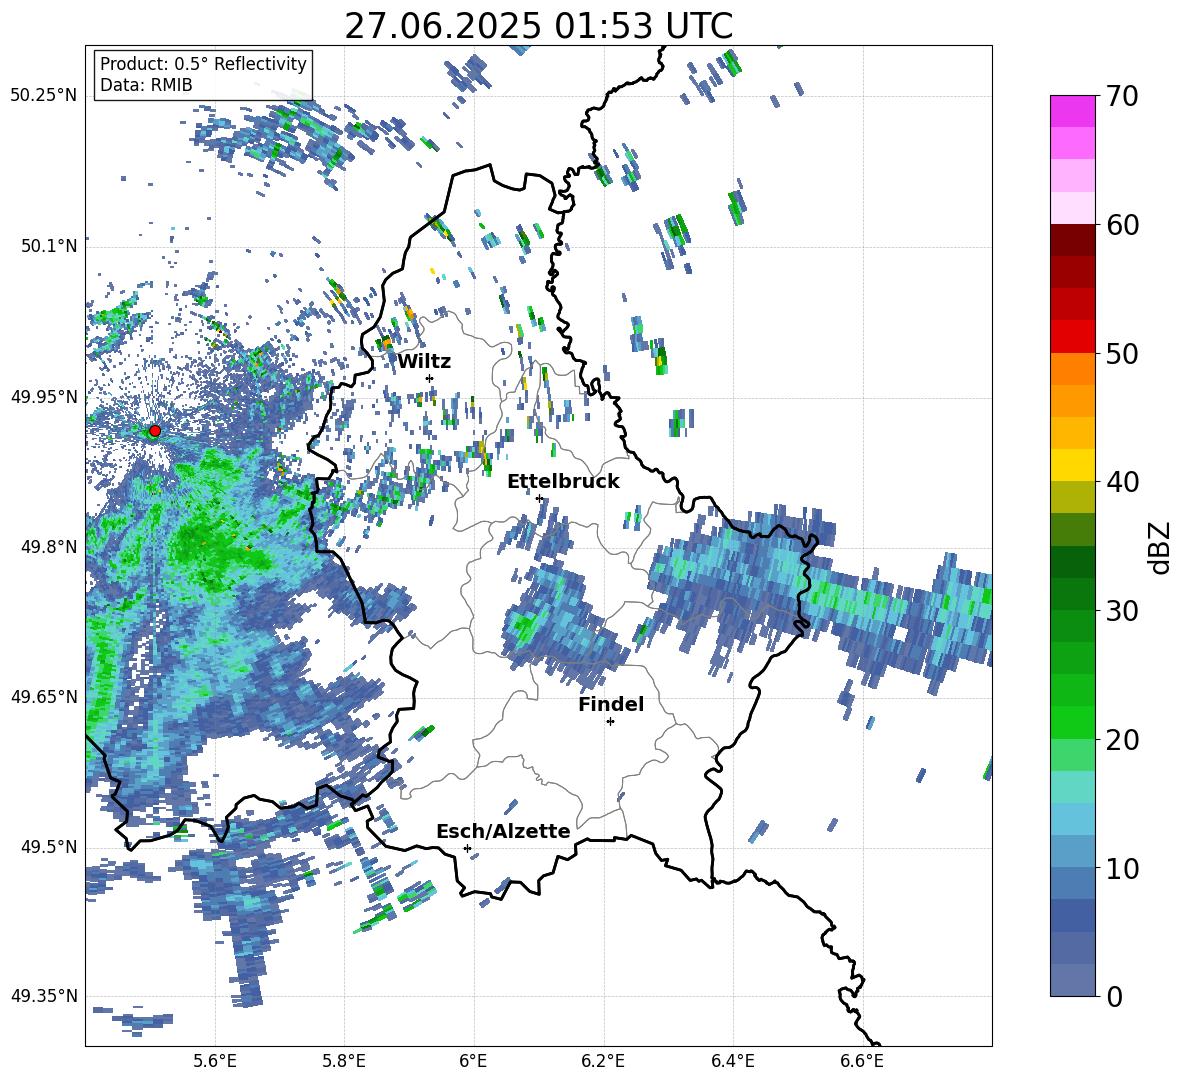Screen dimensions: 1184x1081
Task: Click the Wiltz cross marker
Action: point(430,378)
